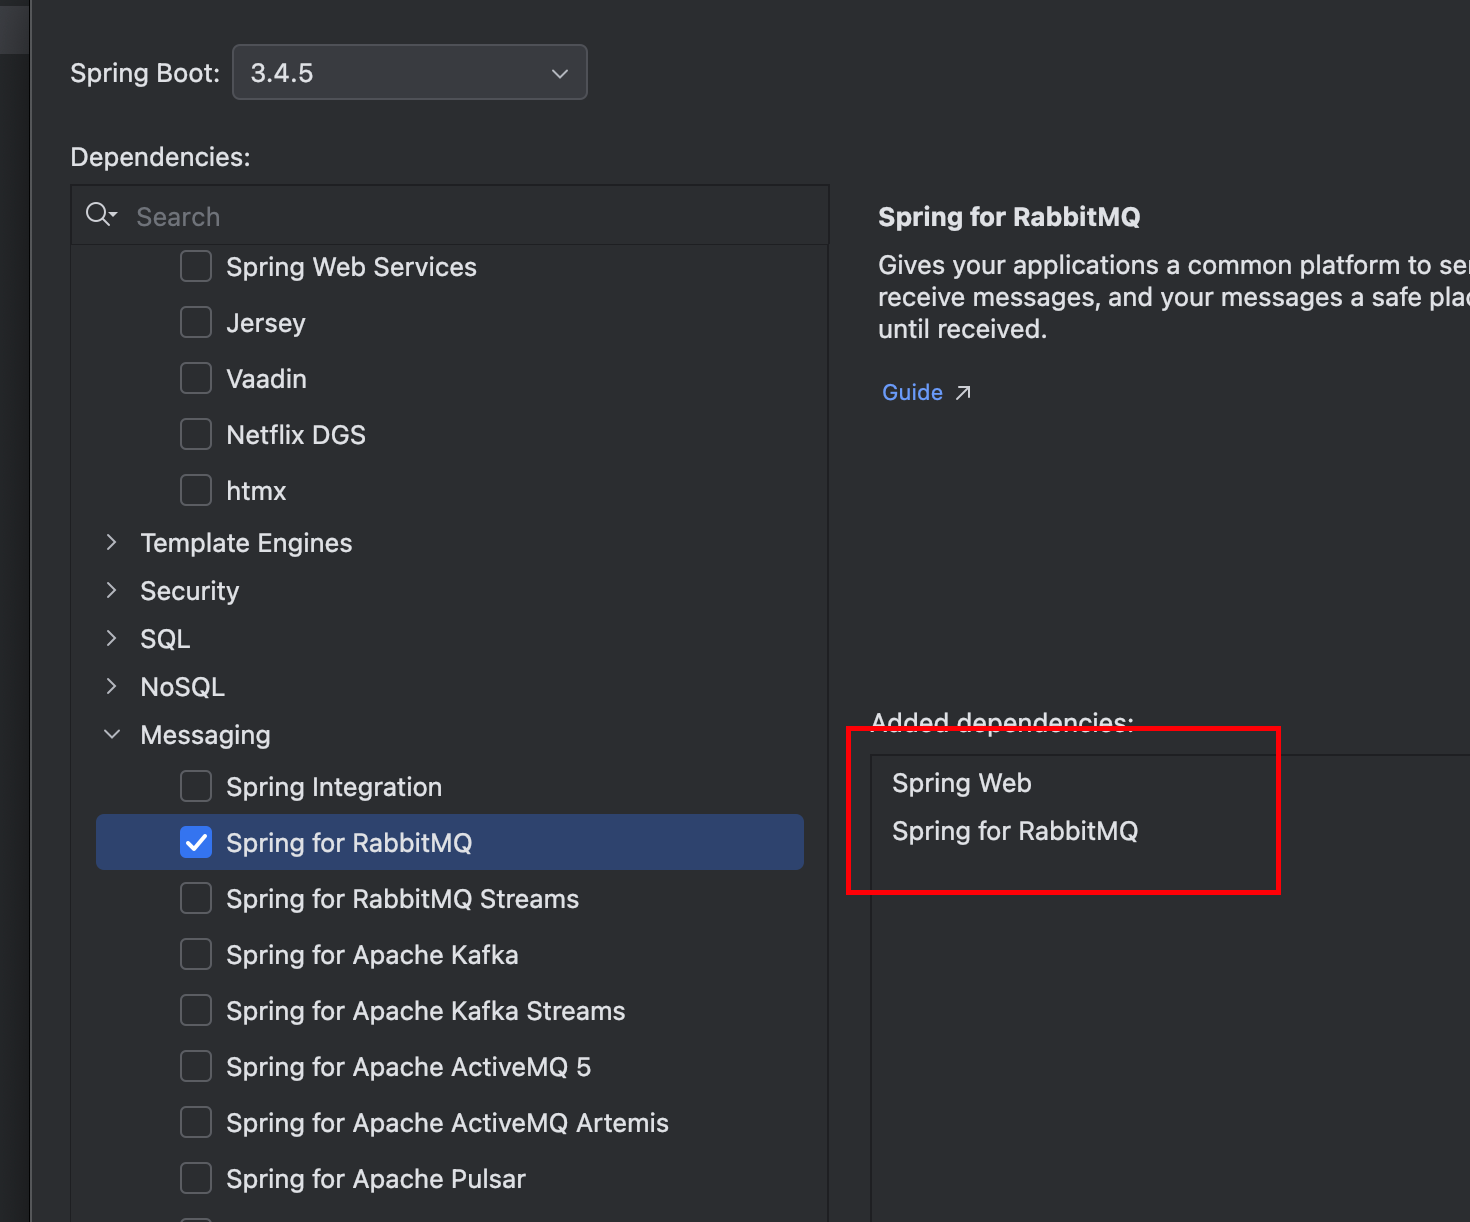
Task: Open the Spring Boot version dropdown
Action: tap(409, 72)
